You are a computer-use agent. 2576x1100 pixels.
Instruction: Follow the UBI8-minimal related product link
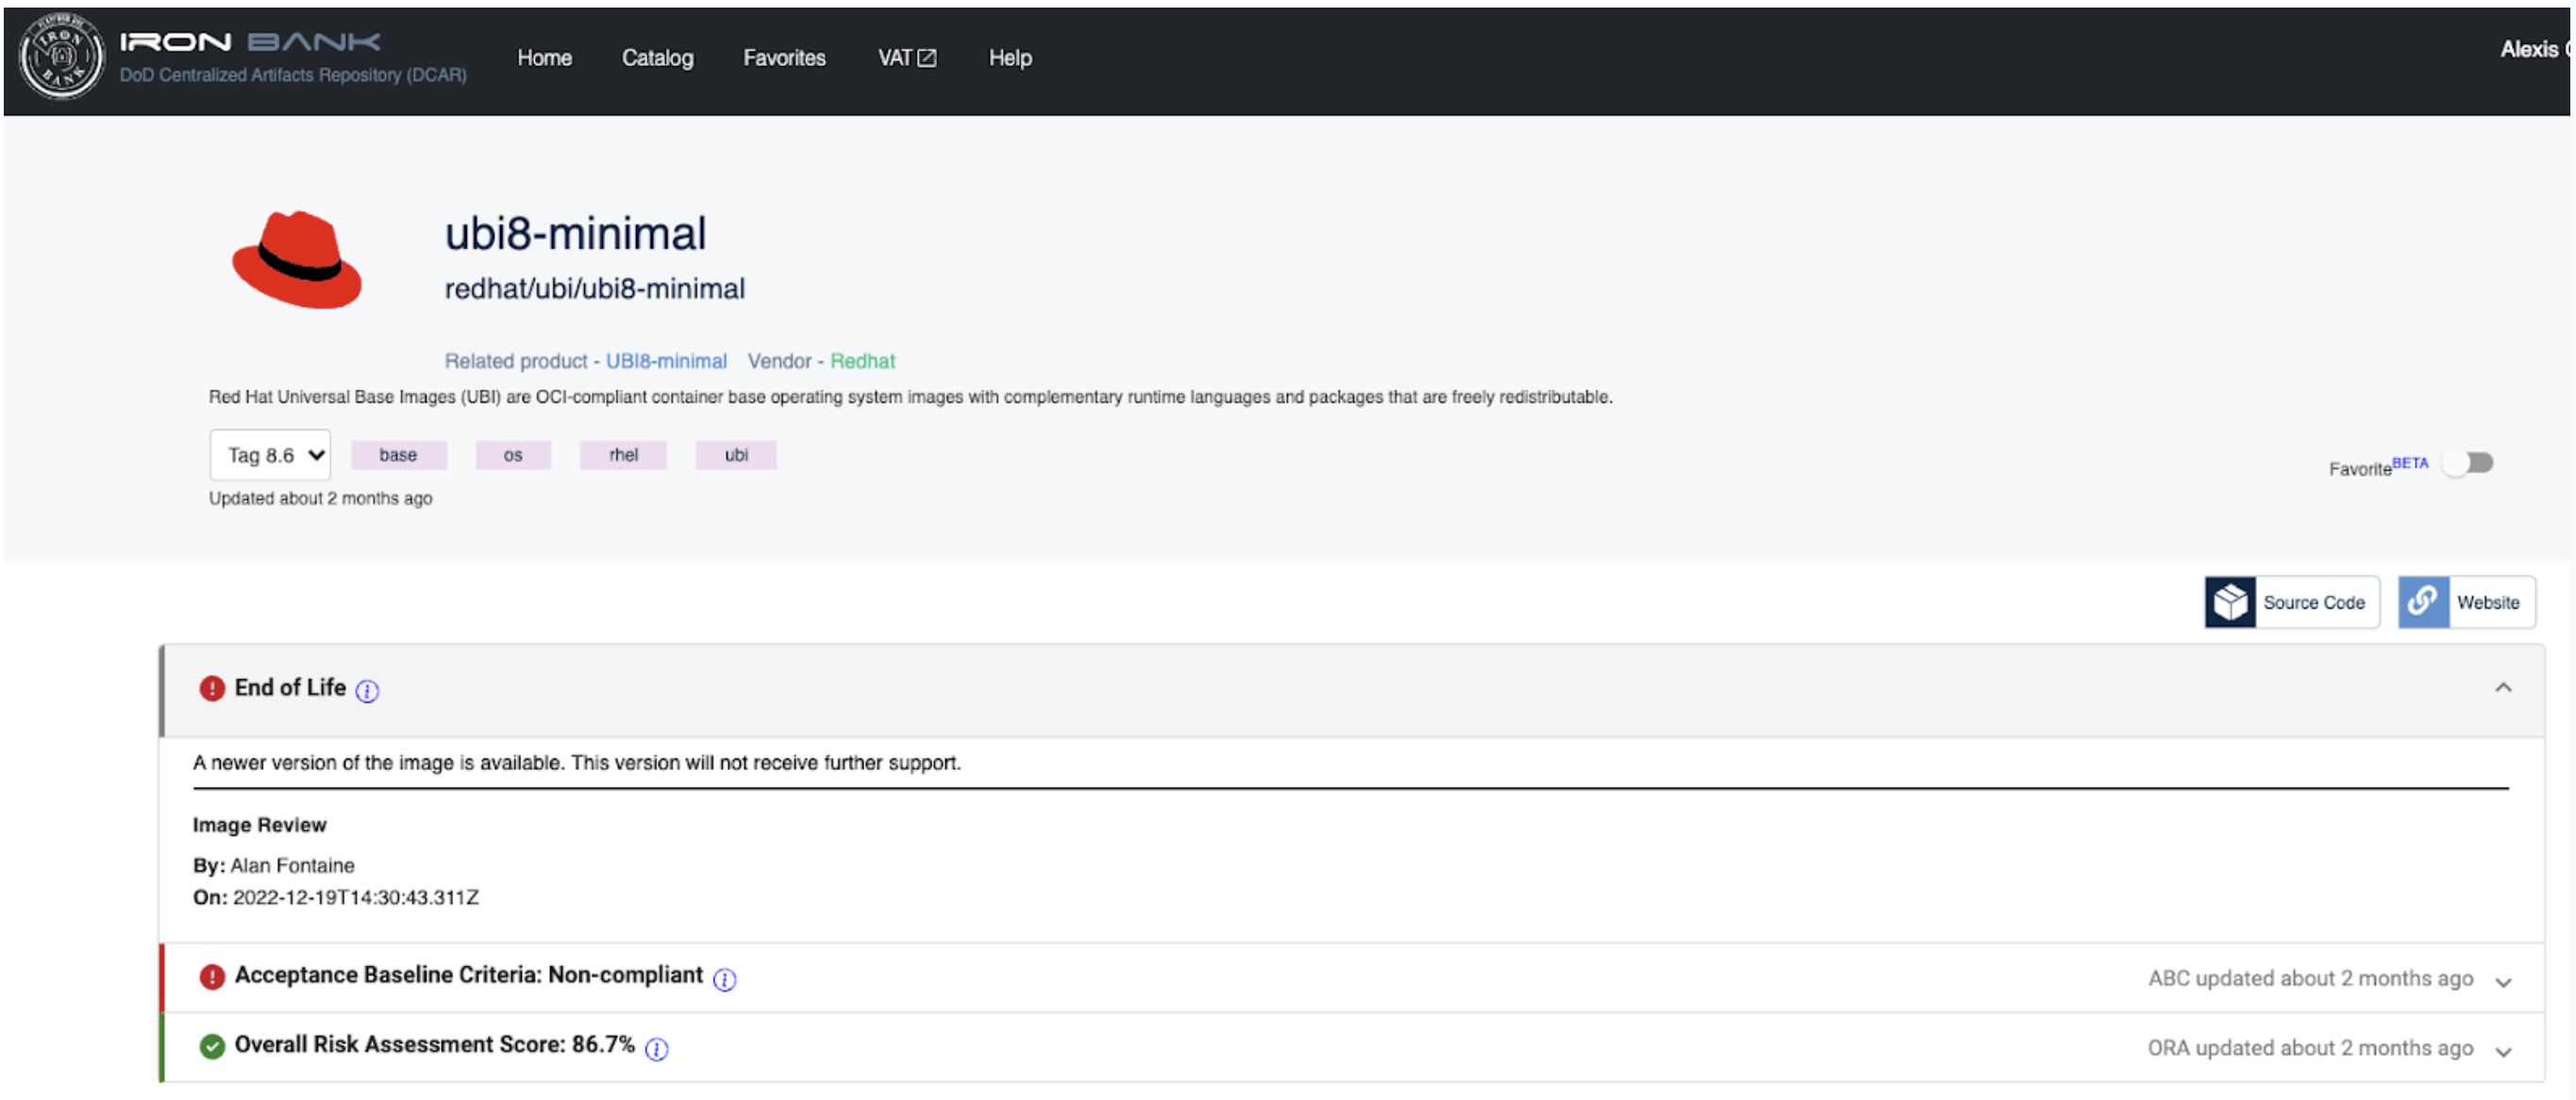tap(666, 361)
